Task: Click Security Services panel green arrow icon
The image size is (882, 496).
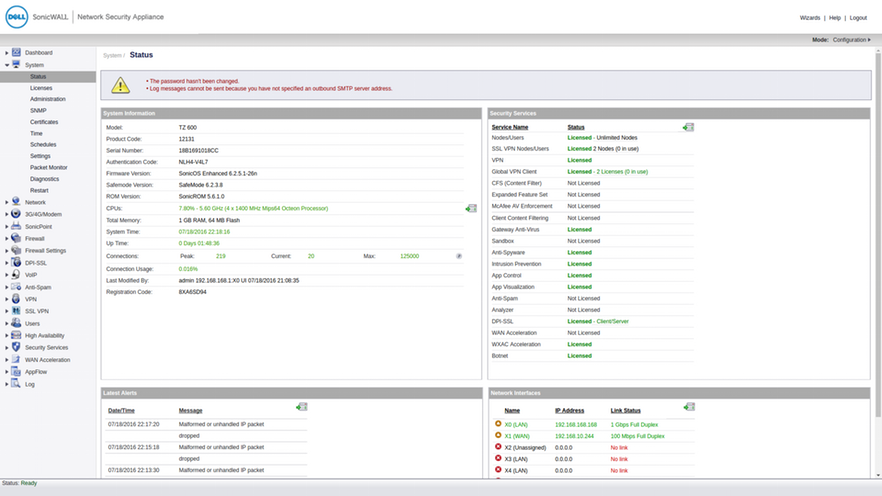Action: pos(688,128)
